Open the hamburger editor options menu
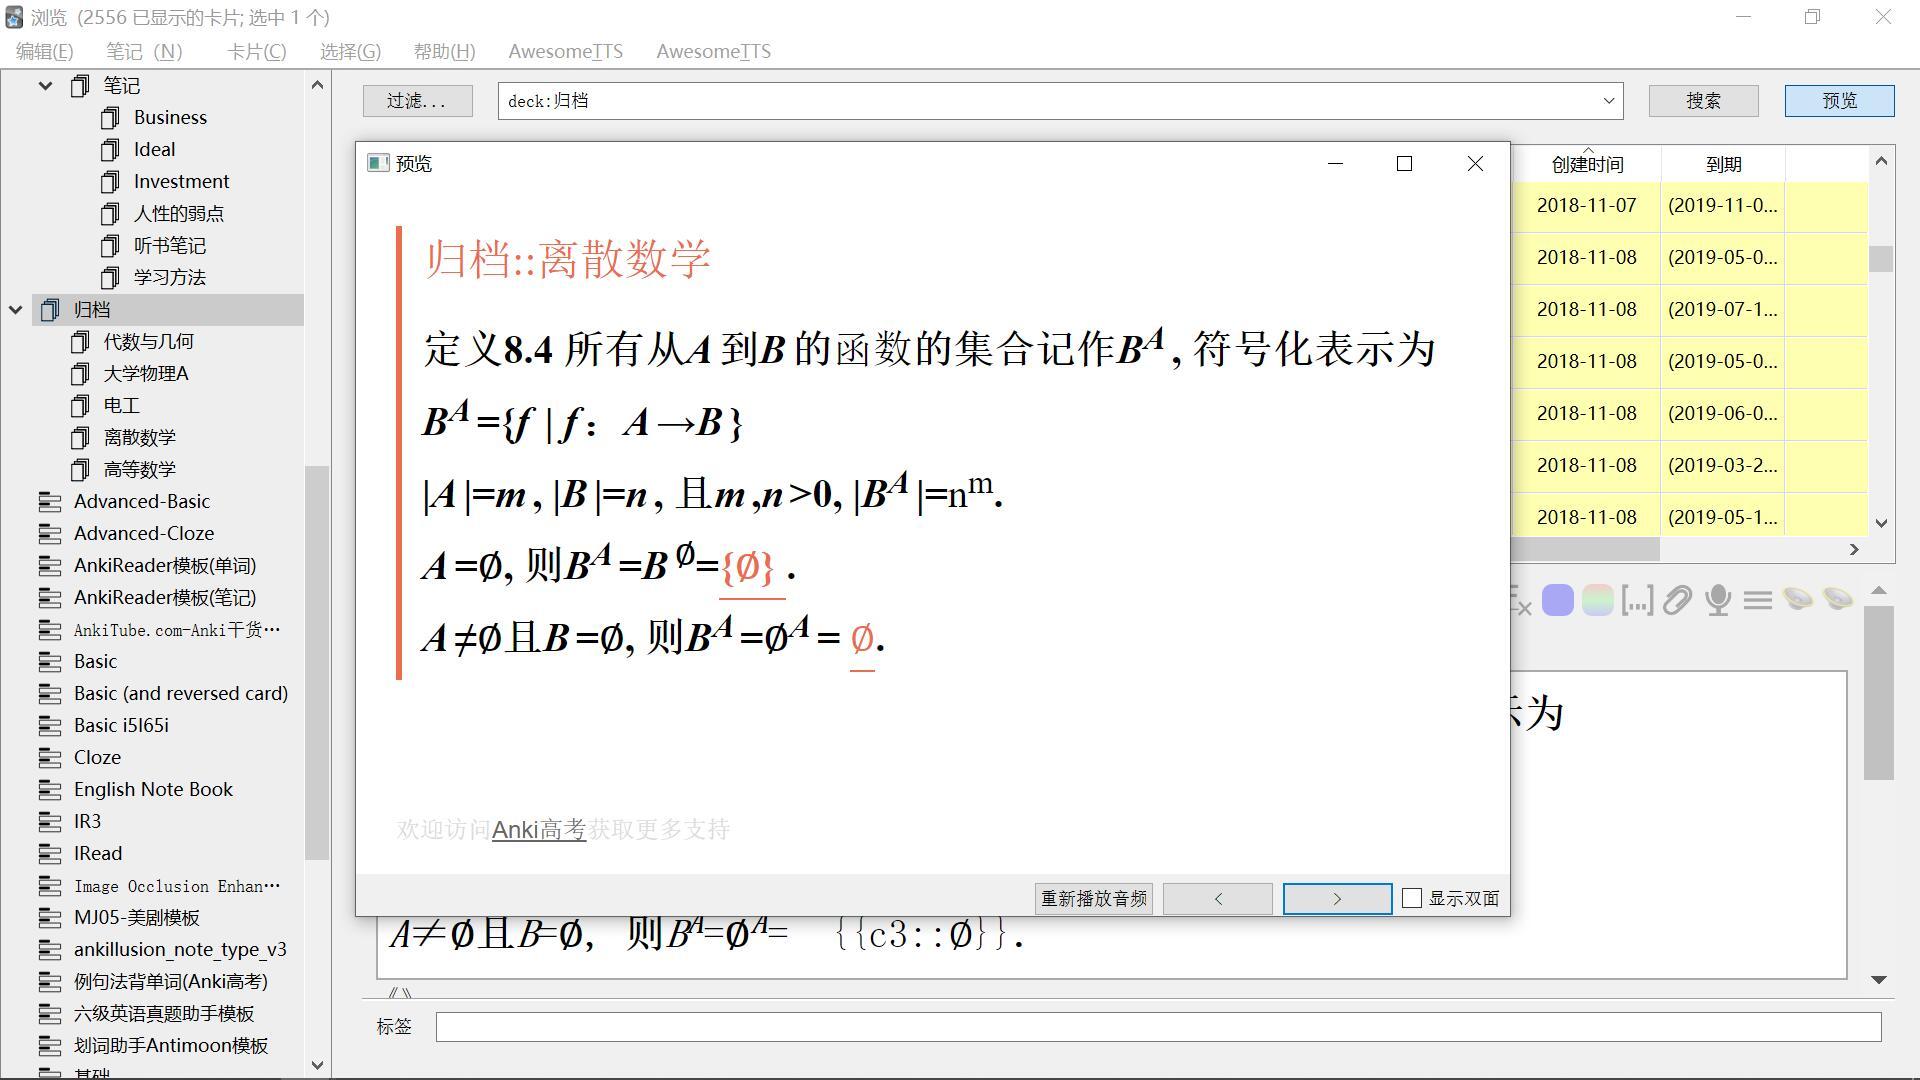 1757,601
